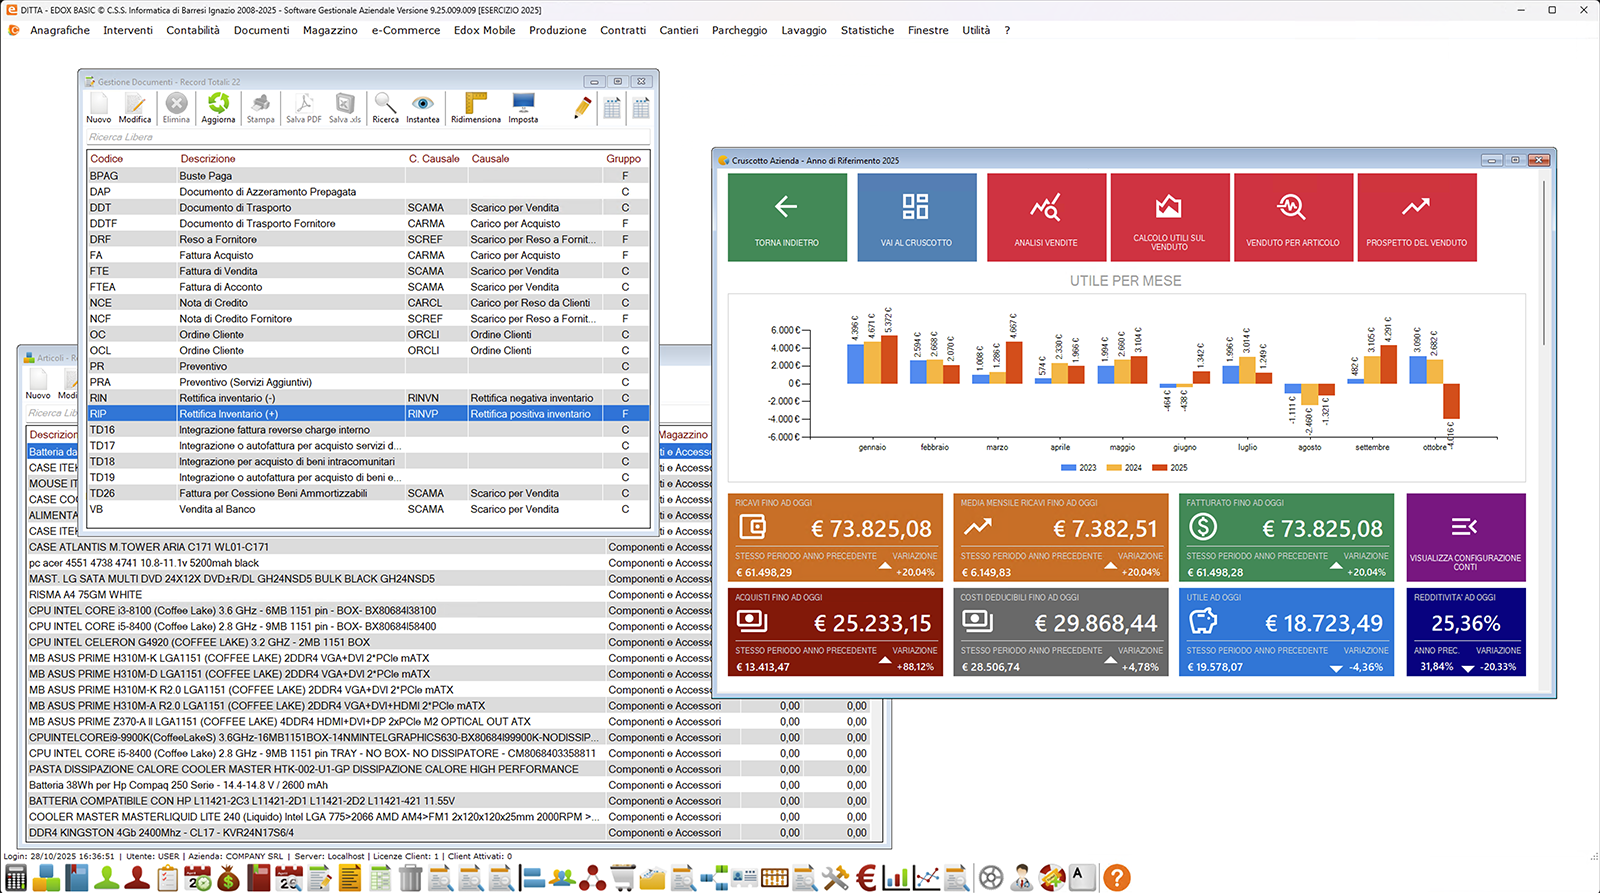1600x893 pixels.
Task: Select the Fattura di Vendita row
Action: point(218,271)
